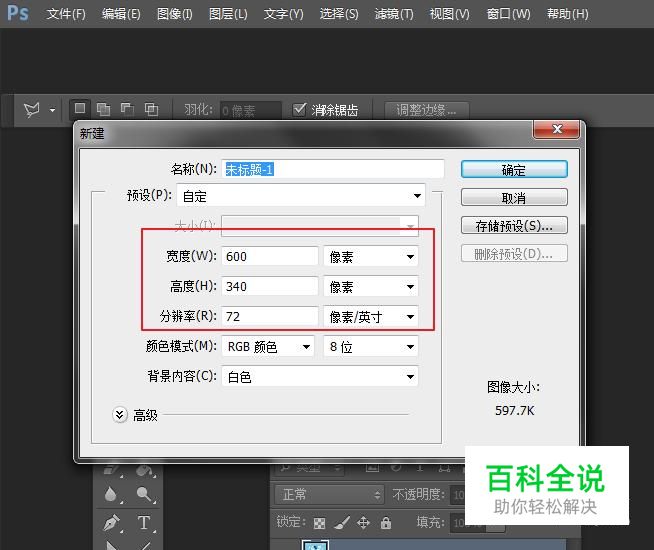Click lock all padlock icon
This screenshot has width=654, height=550.
tap(386, 522)
